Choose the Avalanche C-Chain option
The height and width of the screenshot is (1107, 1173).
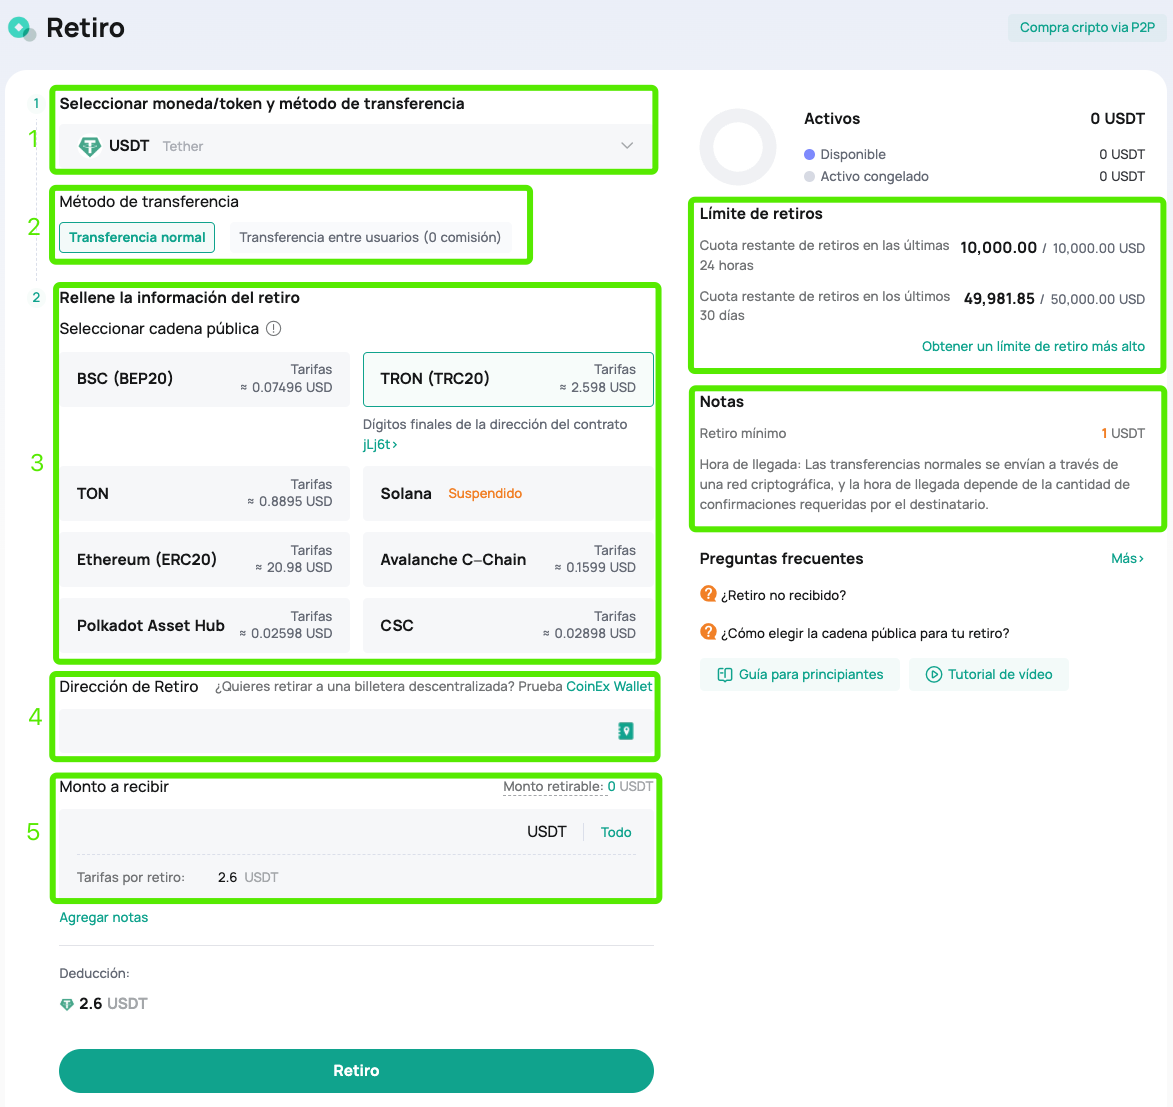click(508, 559)
